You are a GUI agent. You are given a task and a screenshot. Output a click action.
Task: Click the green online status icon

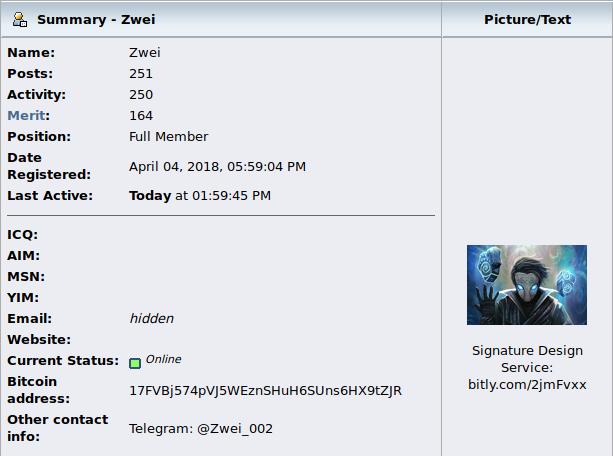(135, 363)
